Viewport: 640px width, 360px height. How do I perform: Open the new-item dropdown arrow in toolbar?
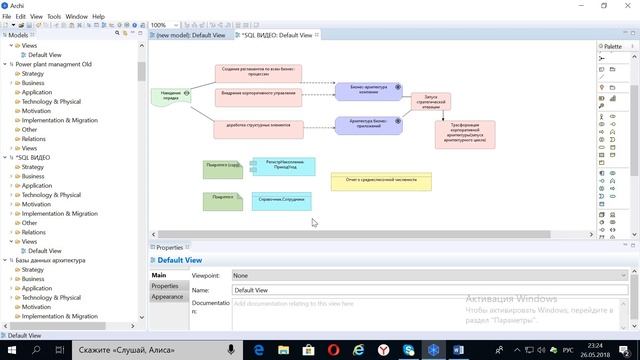click(13, 25)
